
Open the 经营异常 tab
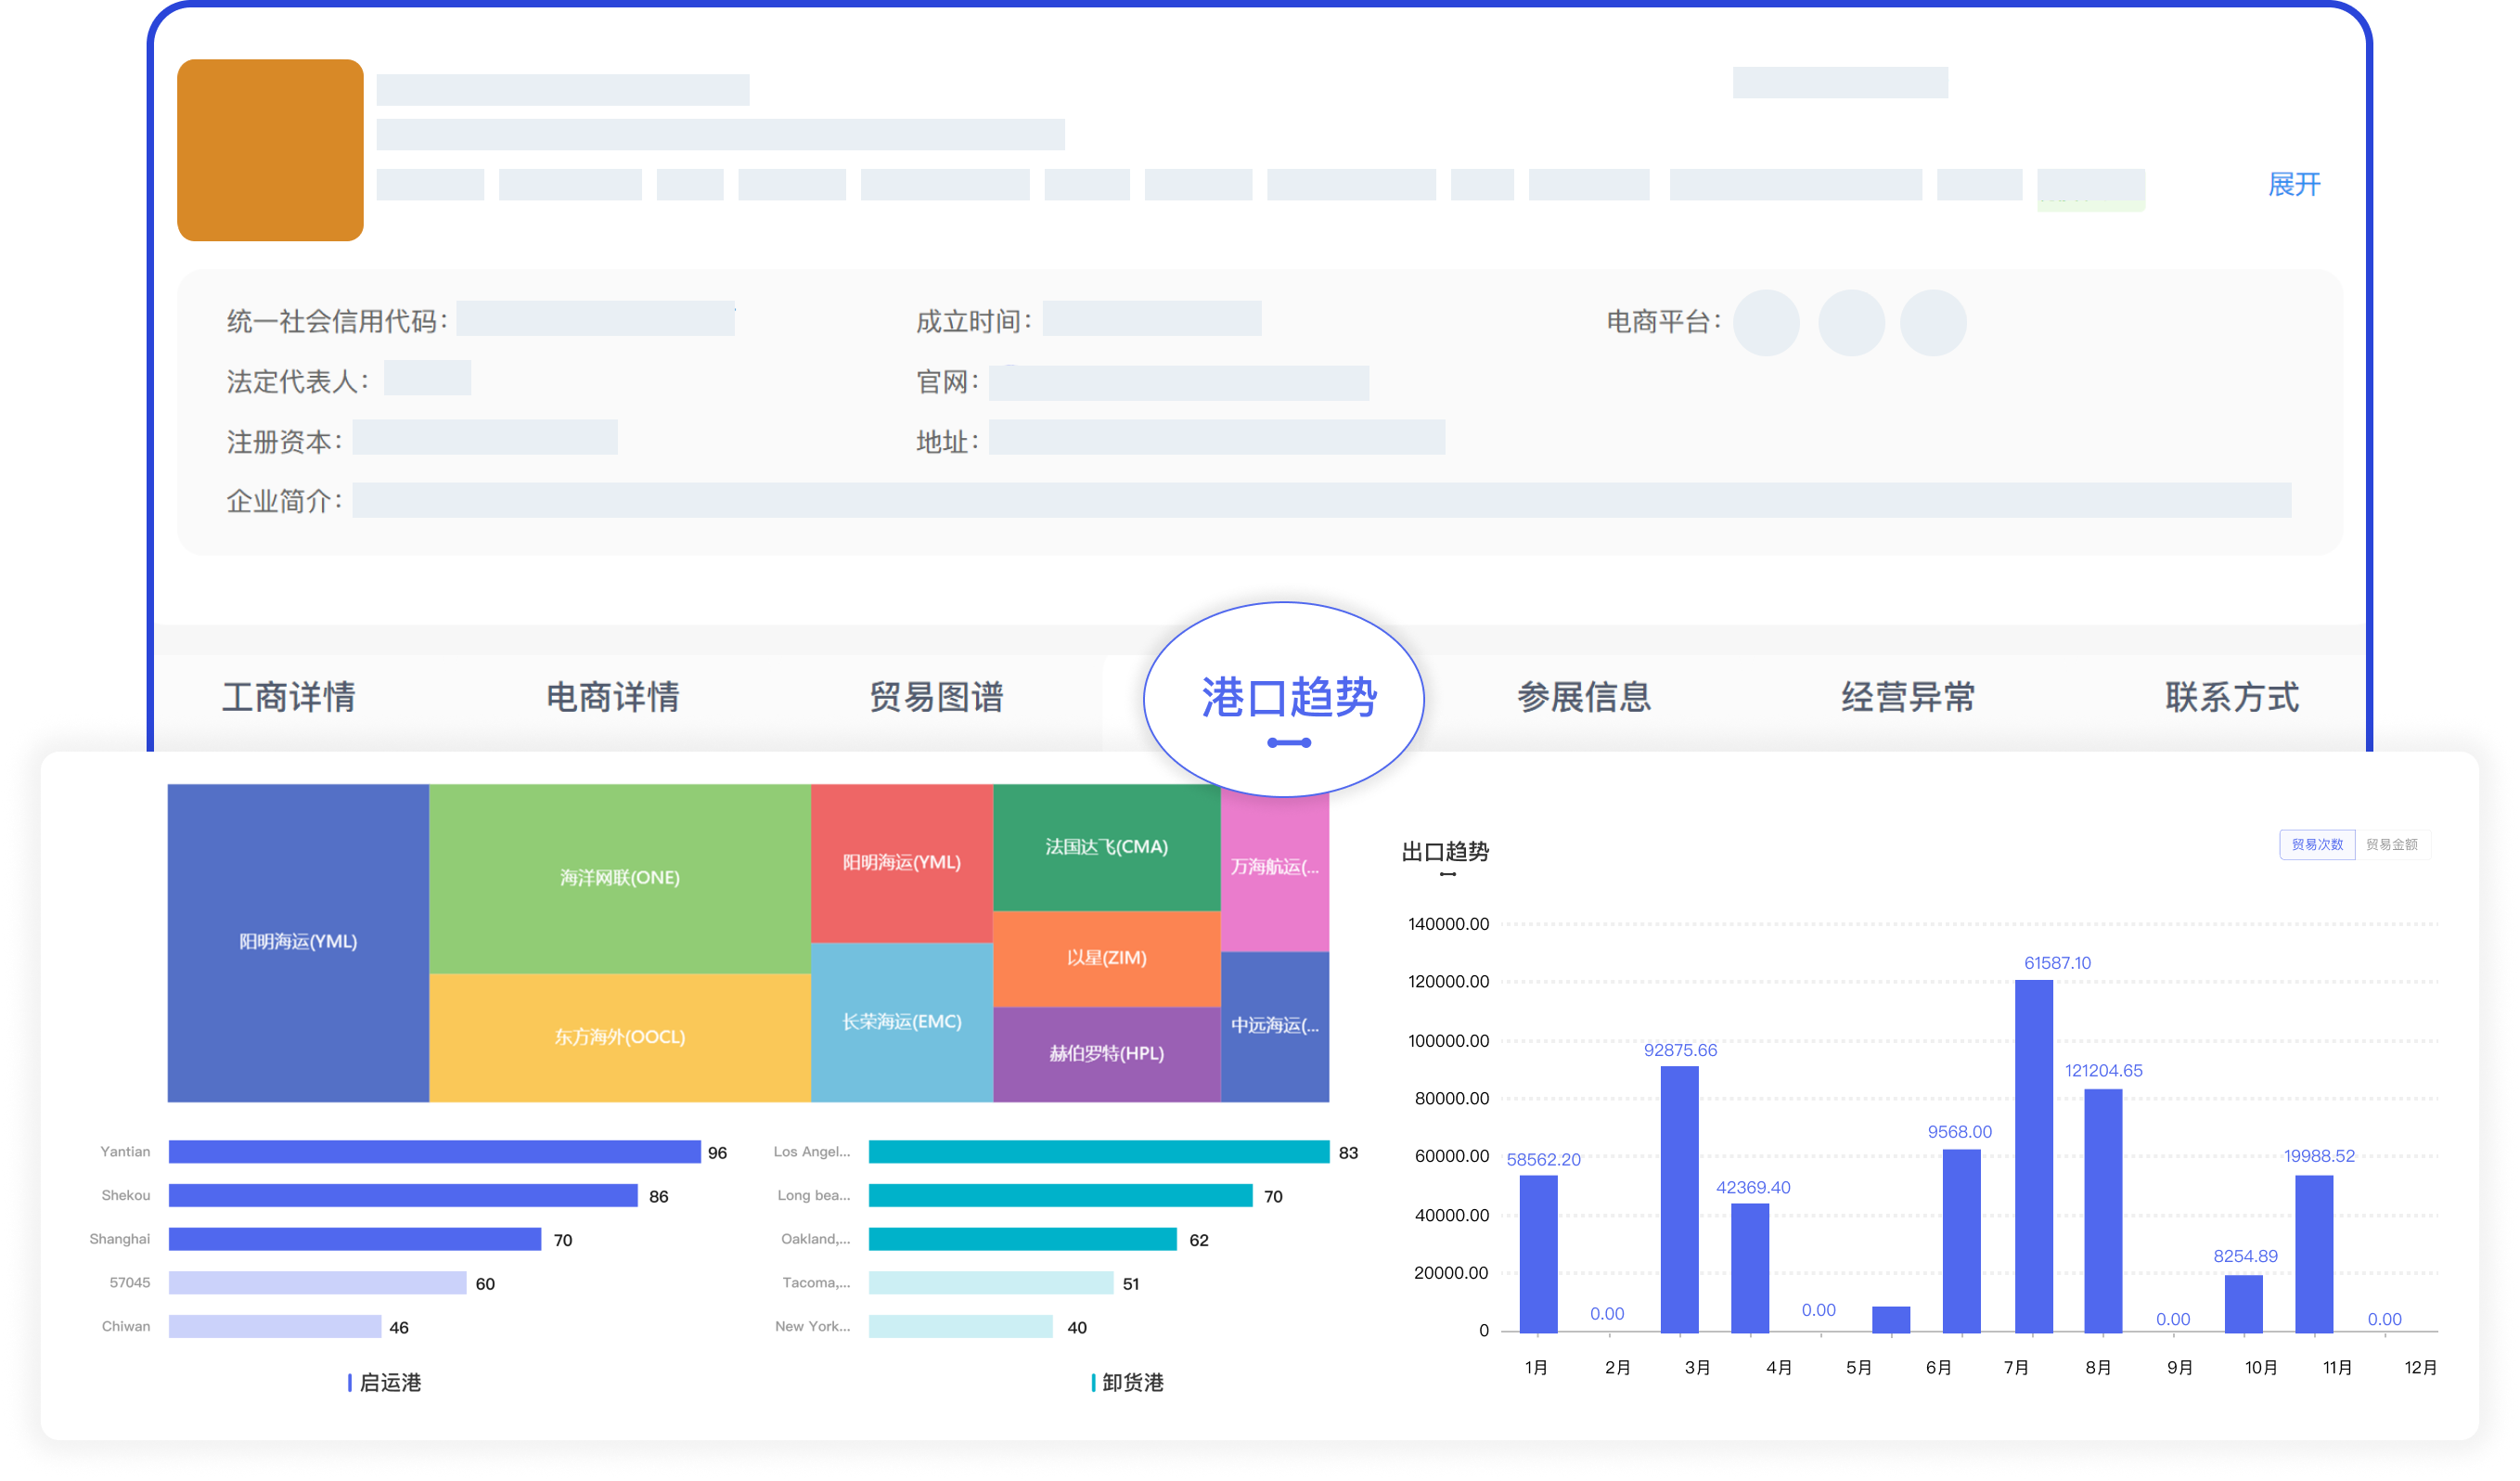1908,697
